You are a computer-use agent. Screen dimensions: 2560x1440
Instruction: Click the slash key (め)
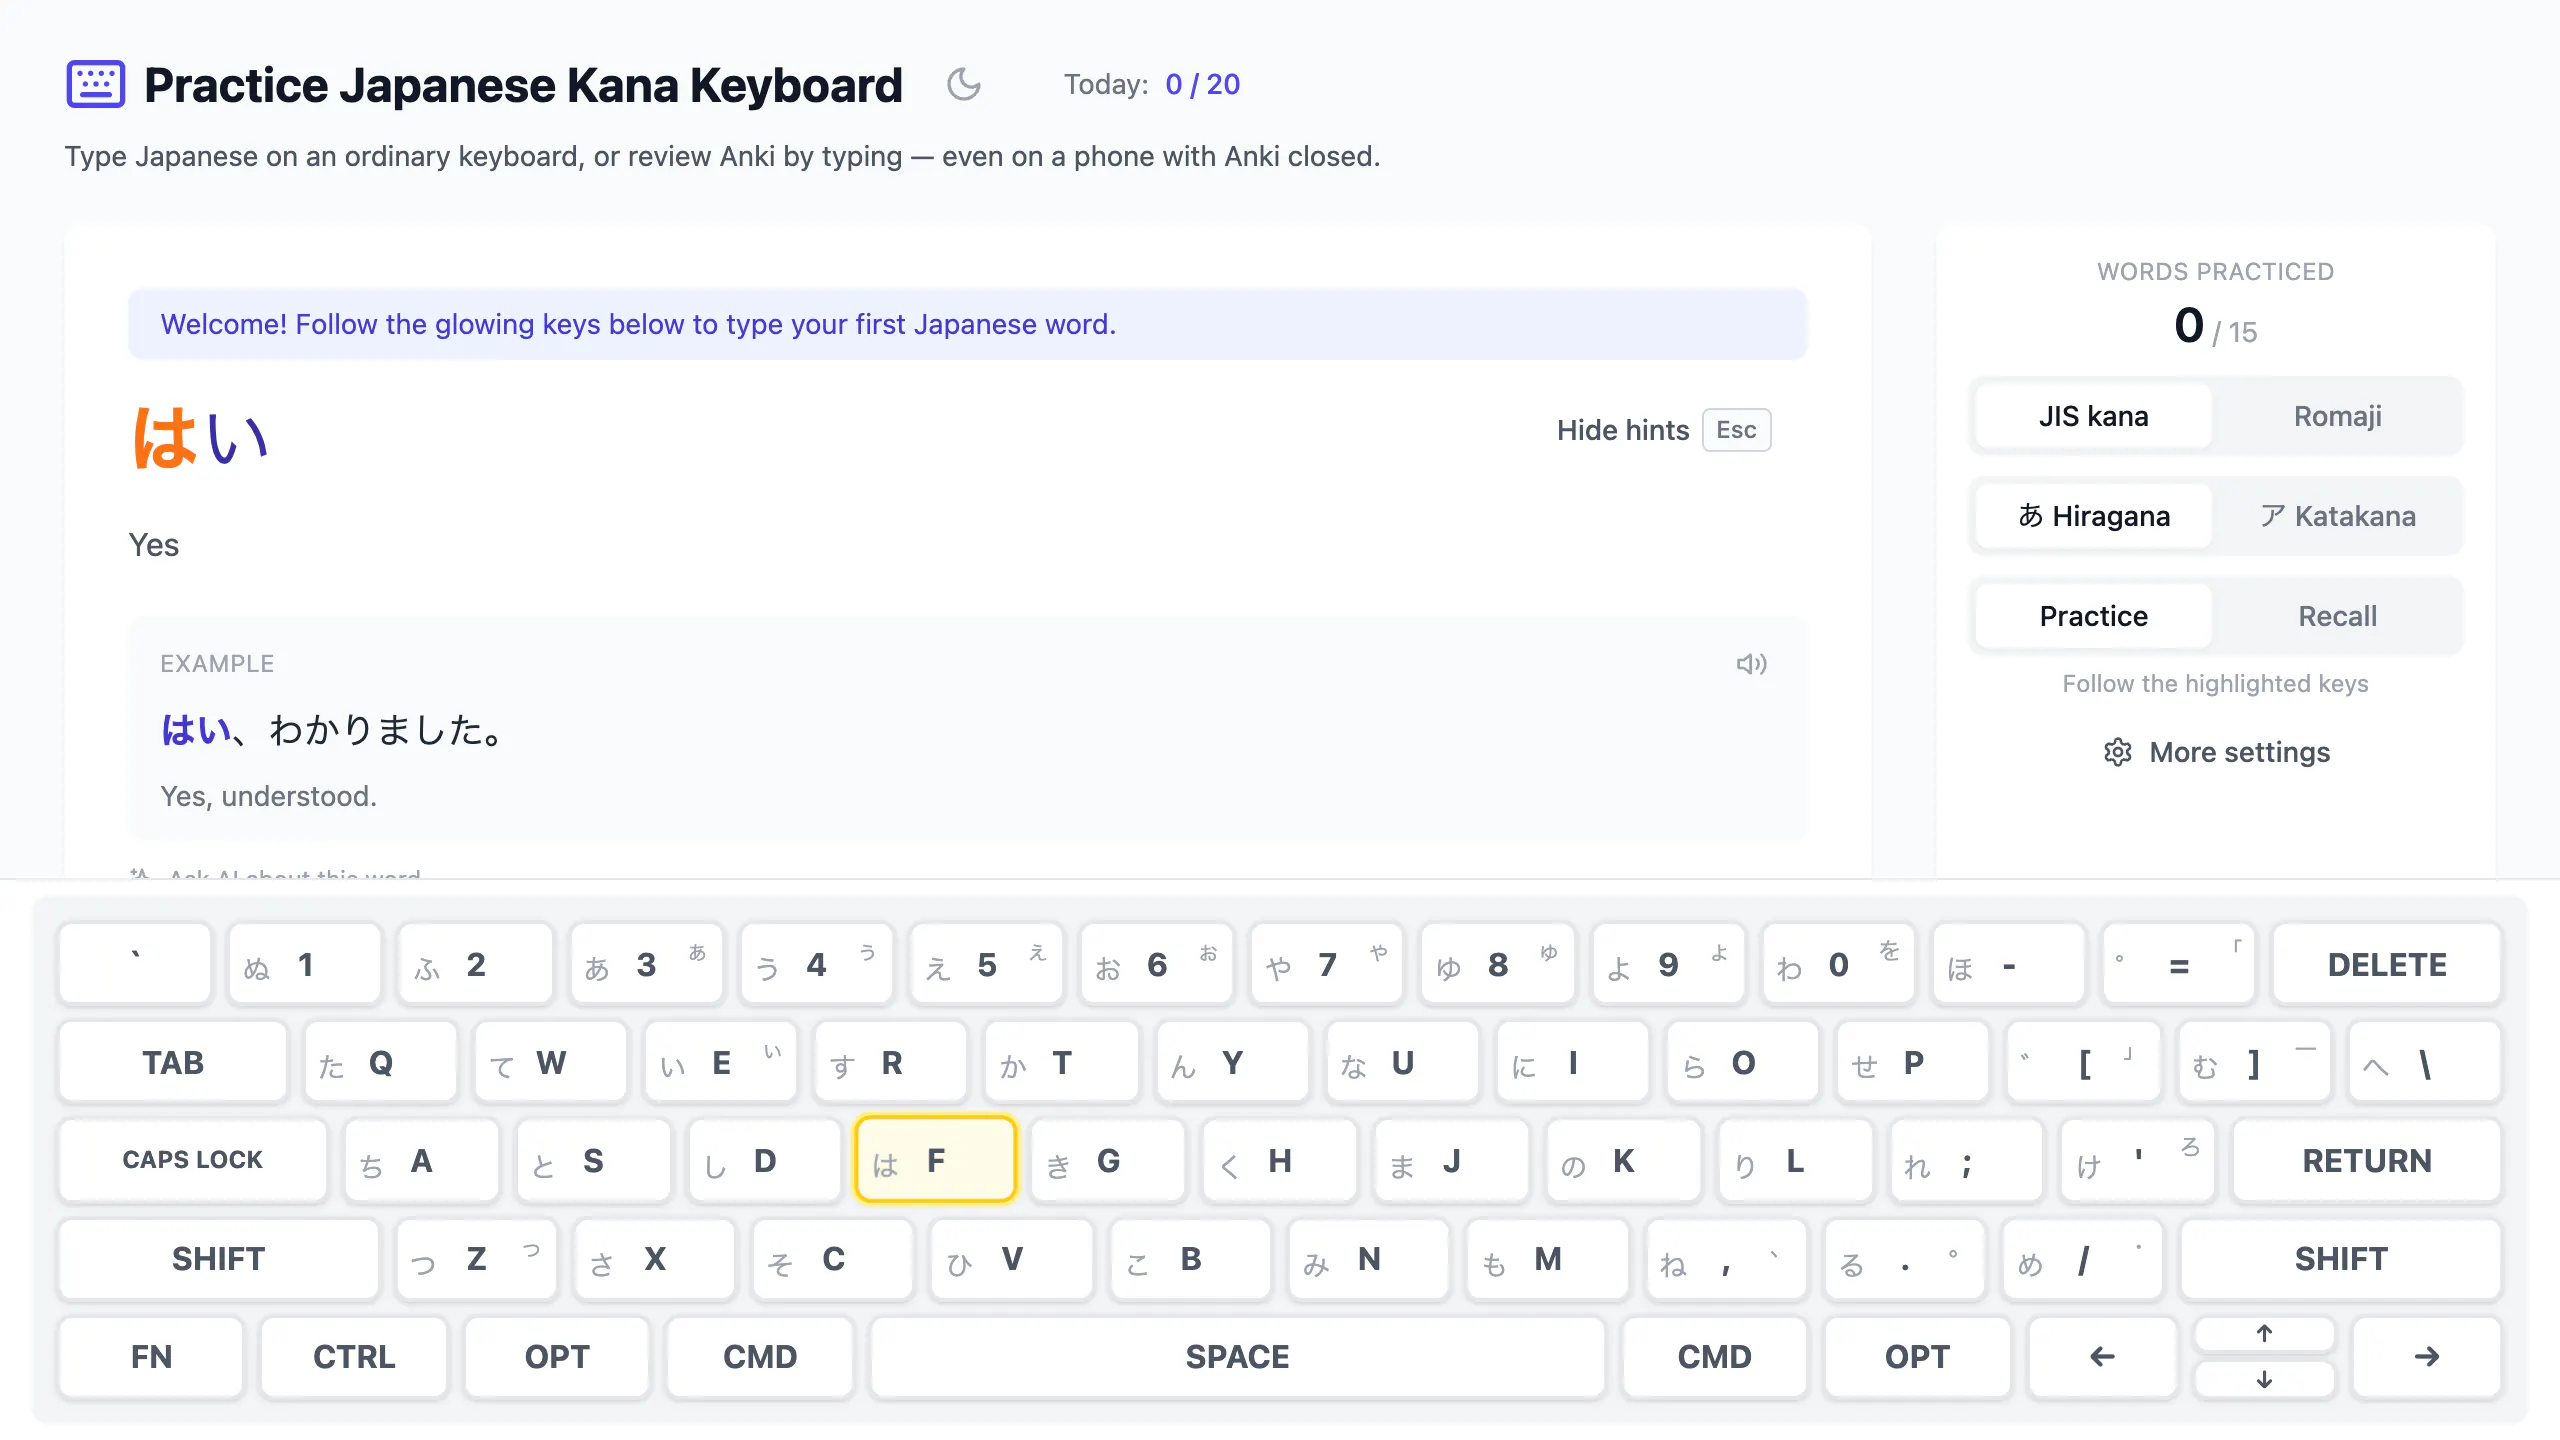pos(2082,1259)
